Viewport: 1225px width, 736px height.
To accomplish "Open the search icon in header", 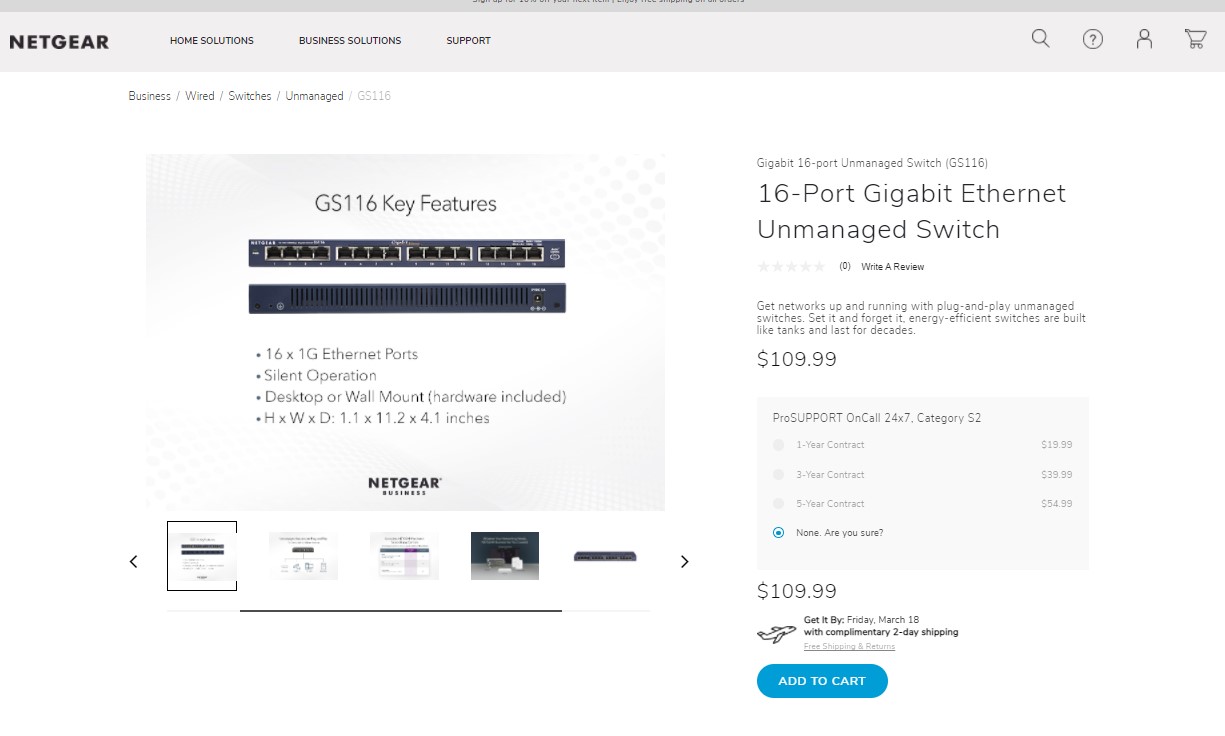I will 1040,39.
